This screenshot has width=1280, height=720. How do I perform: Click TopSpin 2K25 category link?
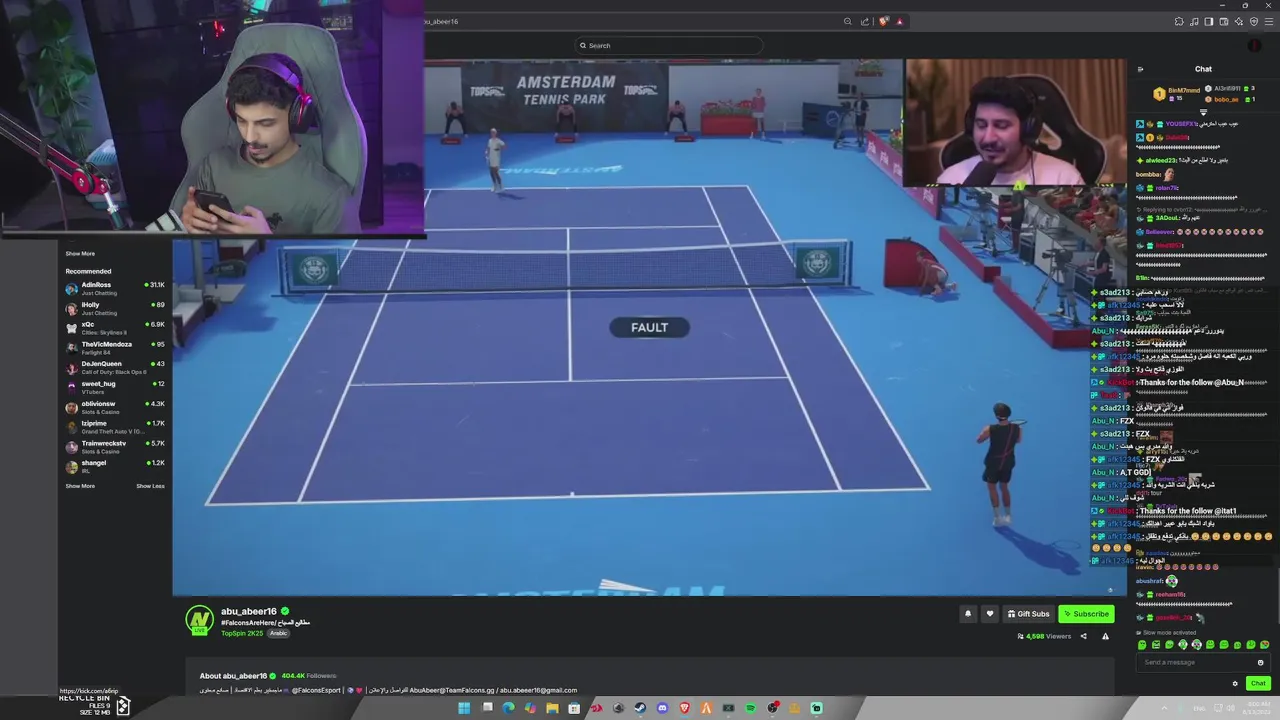tap(242, 633)
